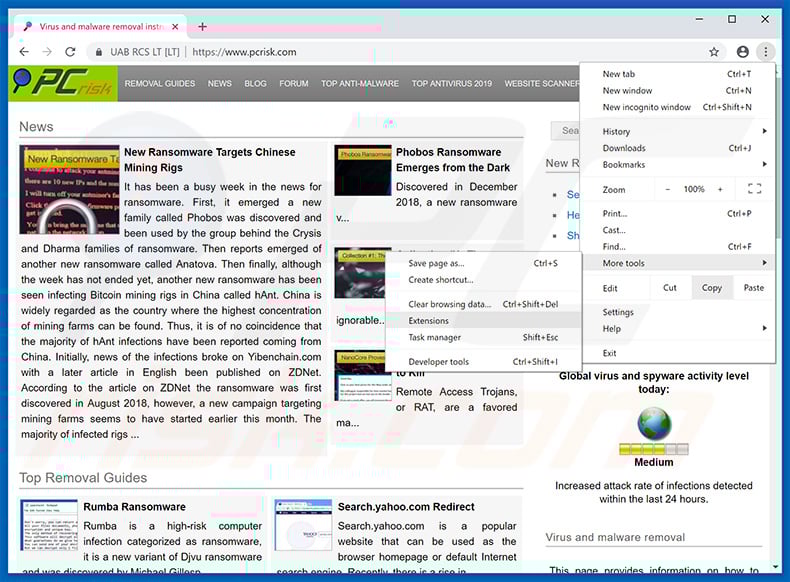
Task: Increase zoom with plus button
Action: (720, 189)
